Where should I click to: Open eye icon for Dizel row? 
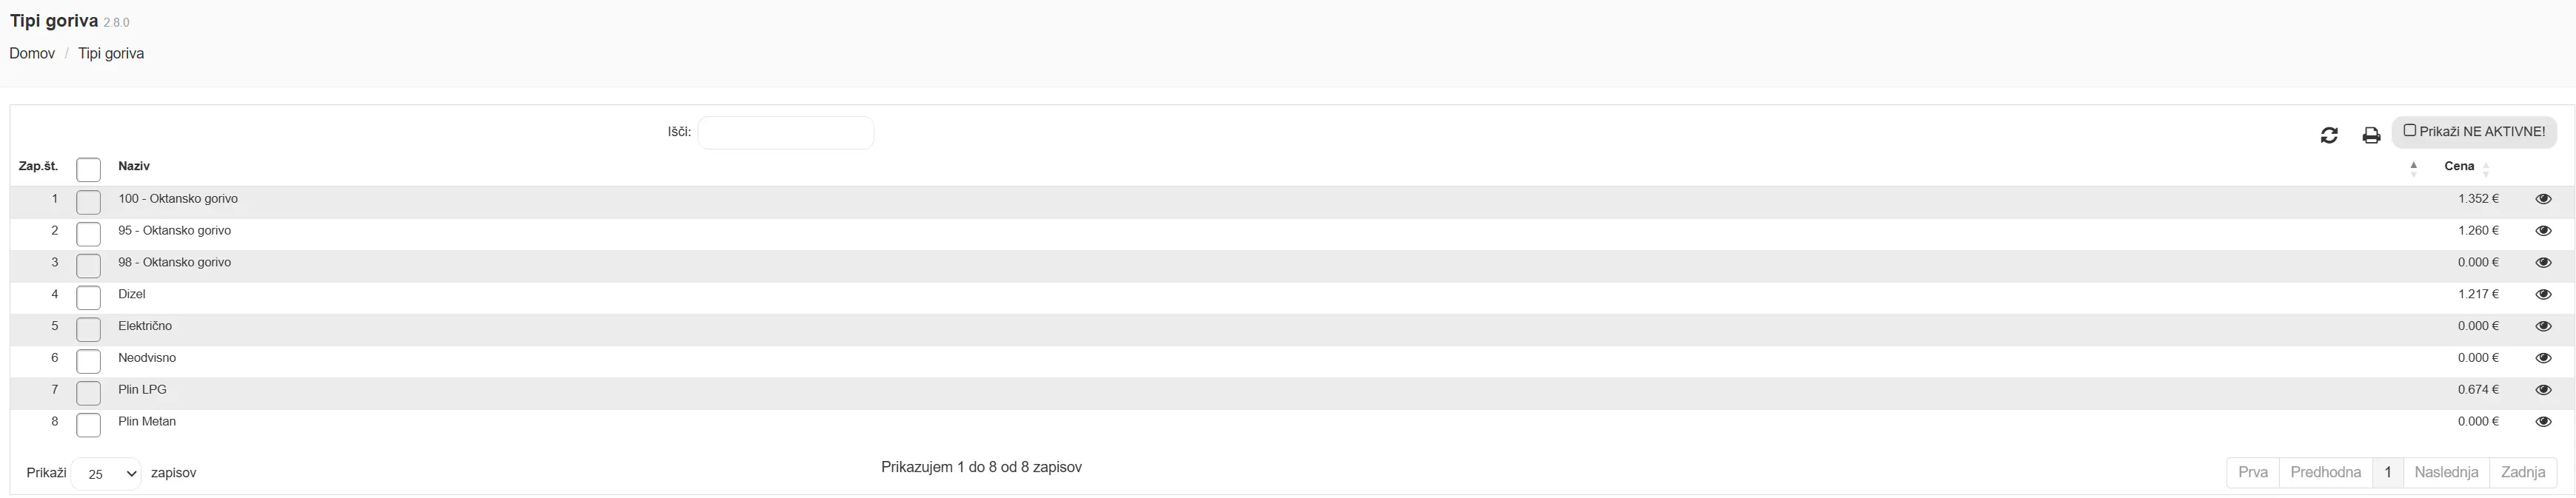click(x=2543, y=295)
